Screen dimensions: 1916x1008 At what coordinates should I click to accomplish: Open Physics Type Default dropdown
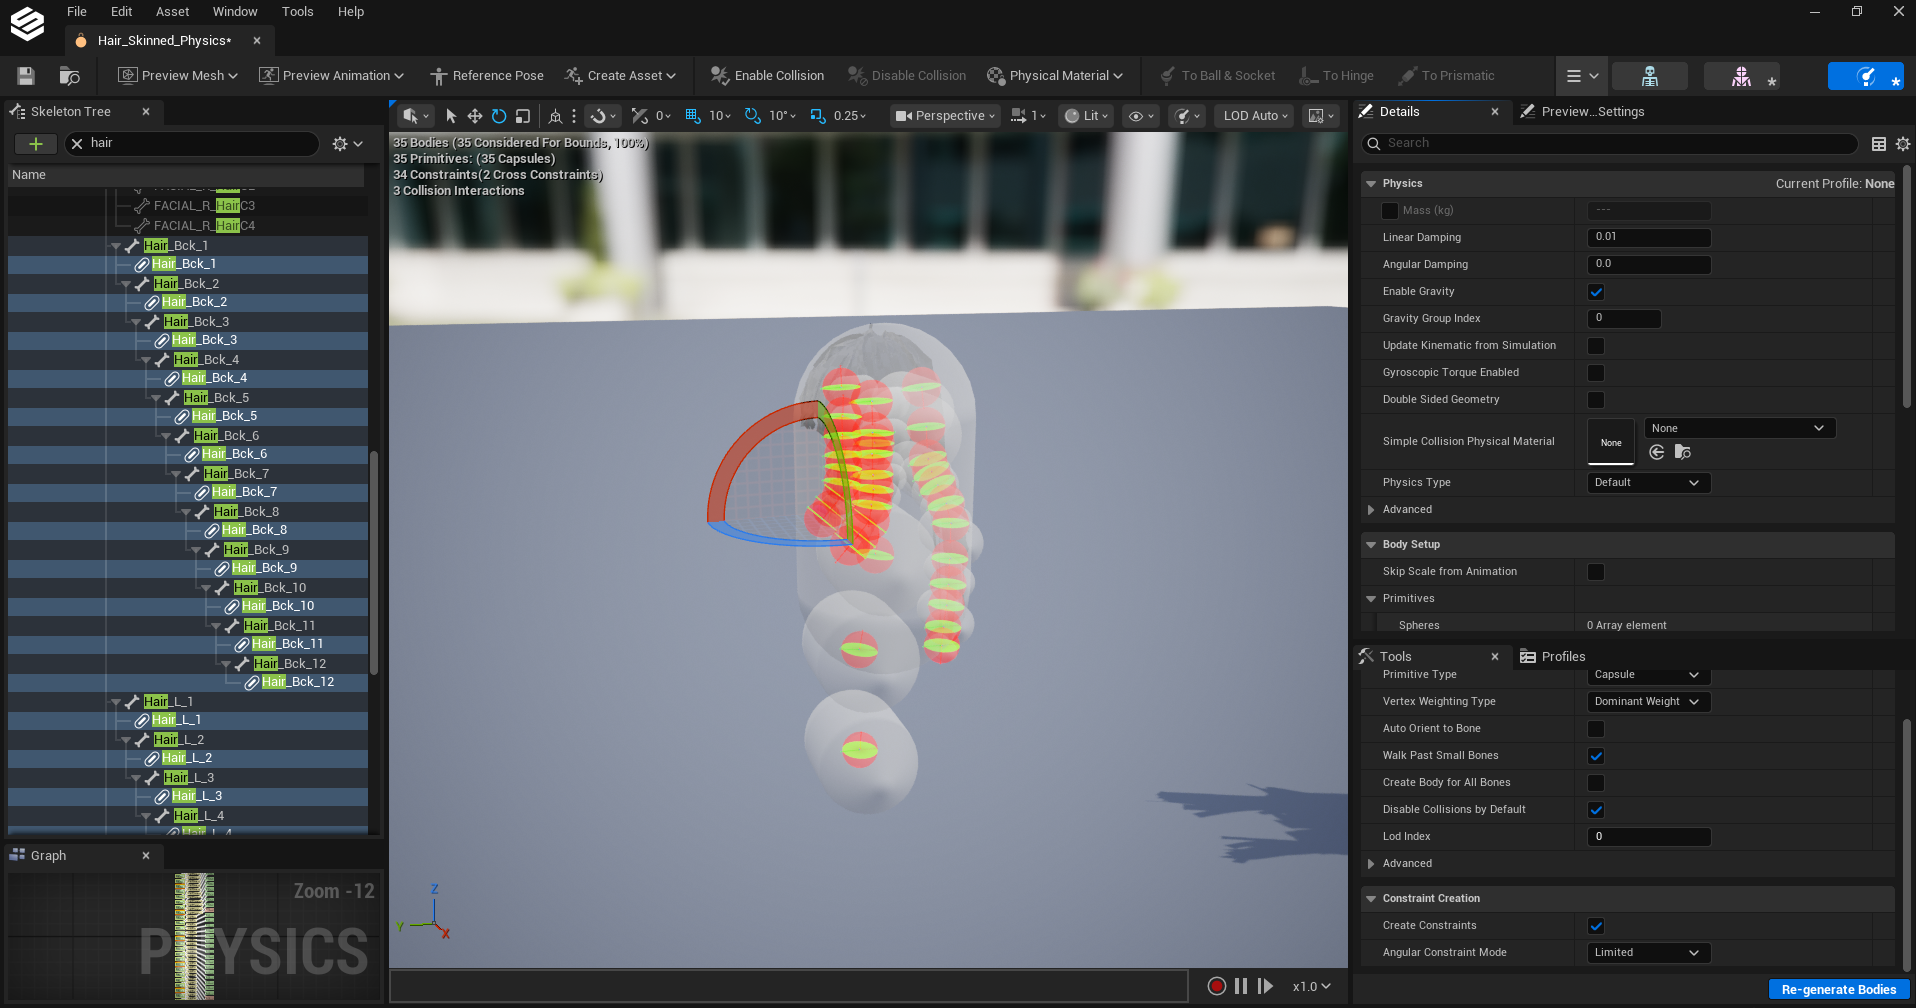point(1648,483)
